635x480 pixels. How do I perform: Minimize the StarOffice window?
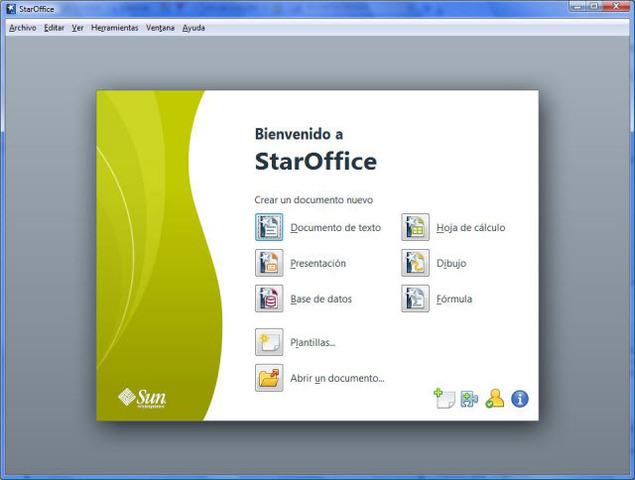(x=577, y=6)
